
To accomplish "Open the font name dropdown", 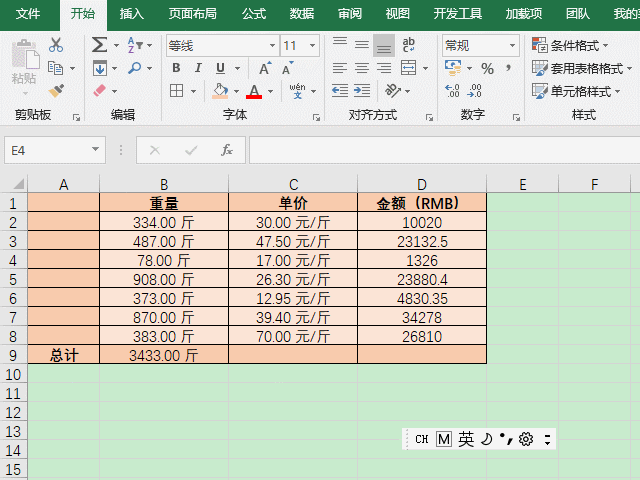I will pyautogui.click(x=272, y=45).
